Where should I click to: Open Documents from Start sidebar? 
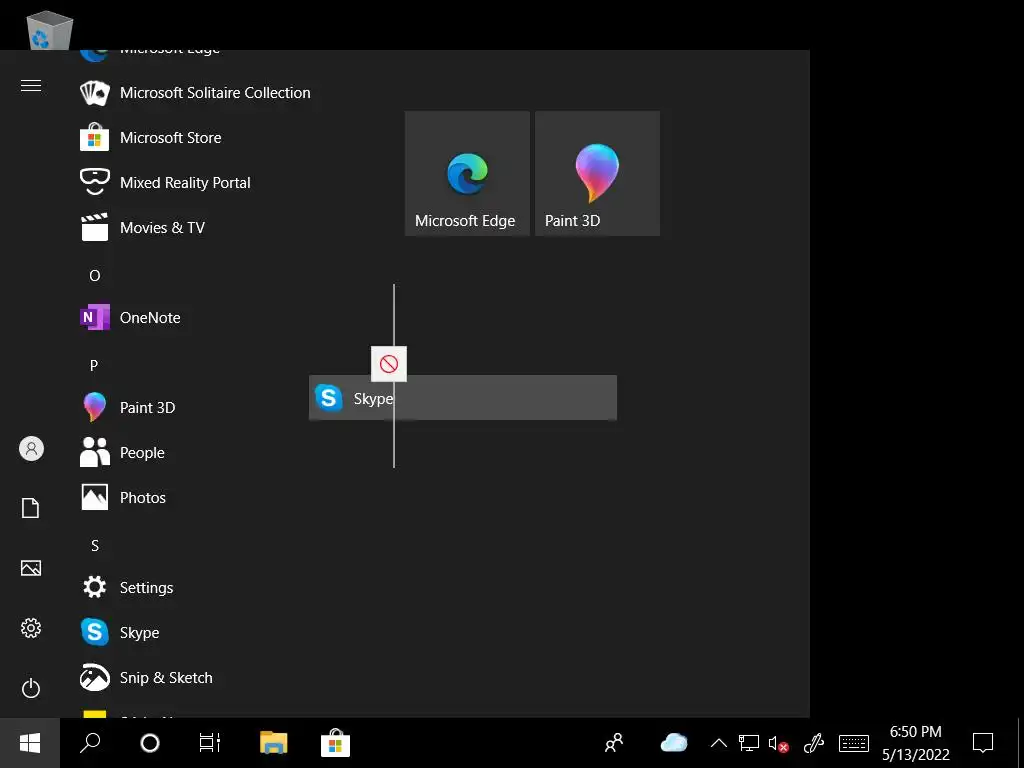pyautogui.click(x=31, y=508)
